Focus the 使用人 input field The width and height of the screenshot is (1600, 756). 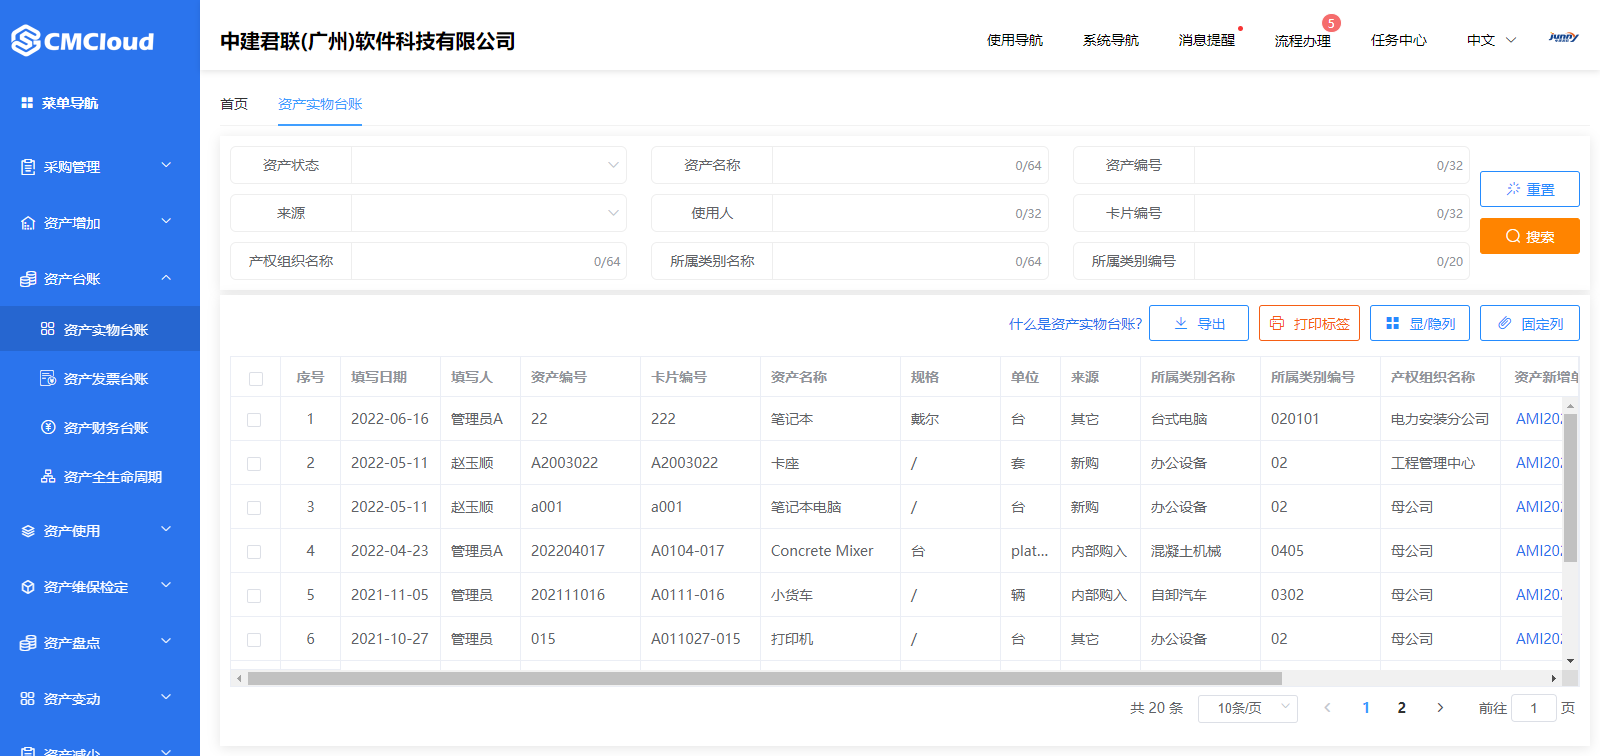coord(910,213)
